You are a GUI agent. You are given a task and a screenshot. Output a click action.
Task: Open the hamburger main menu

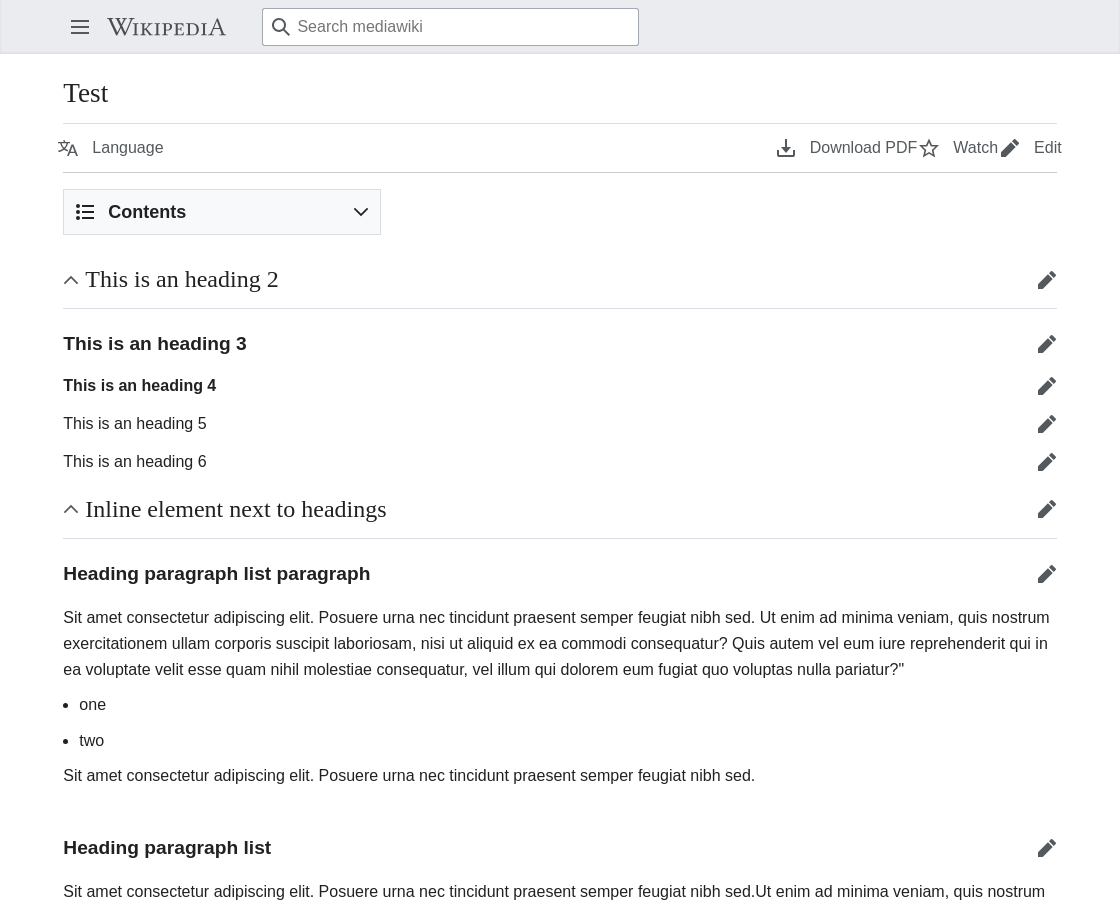coord(80,27)
